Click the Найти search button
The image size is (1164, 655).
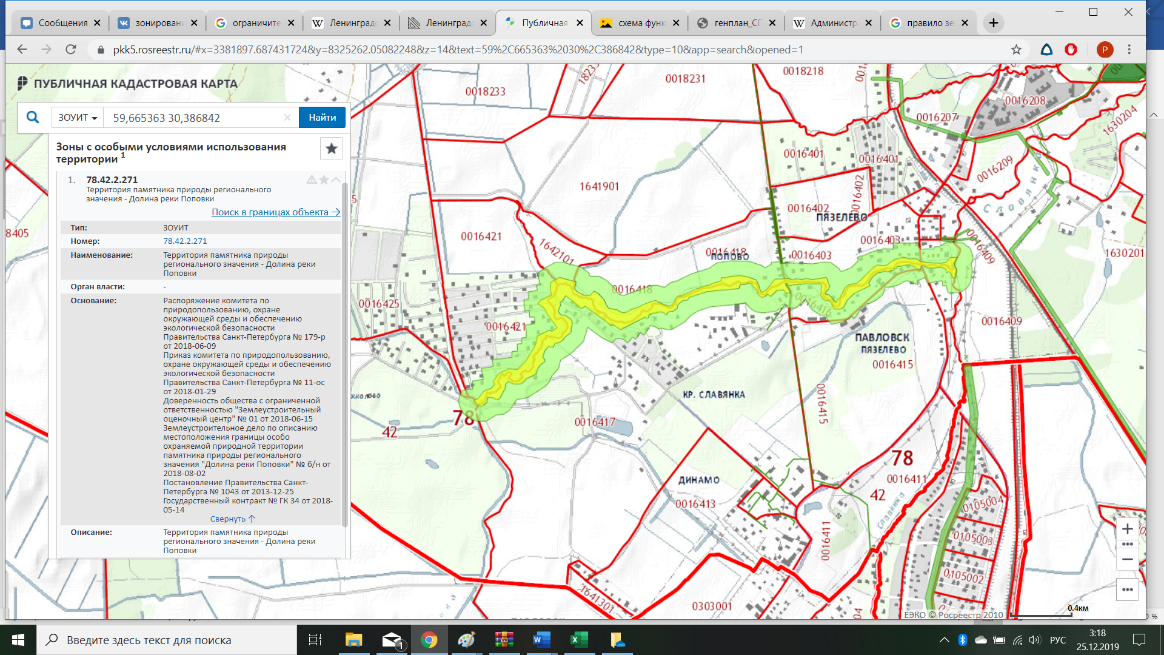(322, 117)
